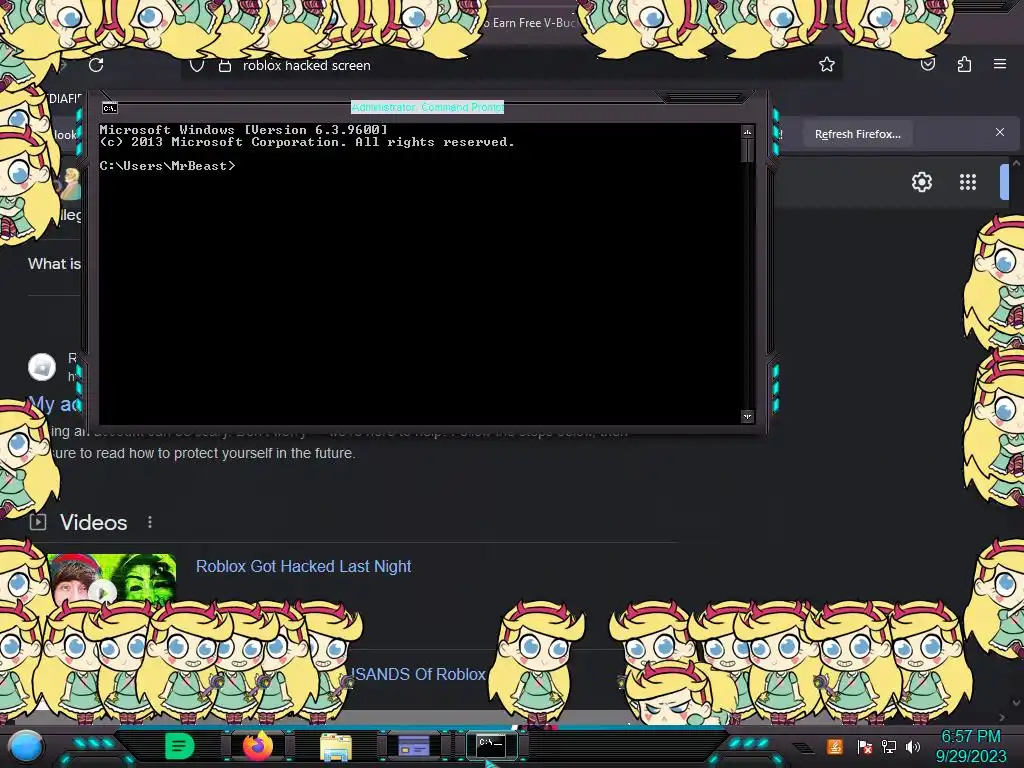Open the green chat app on taskbar
Image resolution: width=1024 pixels, height=768 pixels.
pos(179,746)
